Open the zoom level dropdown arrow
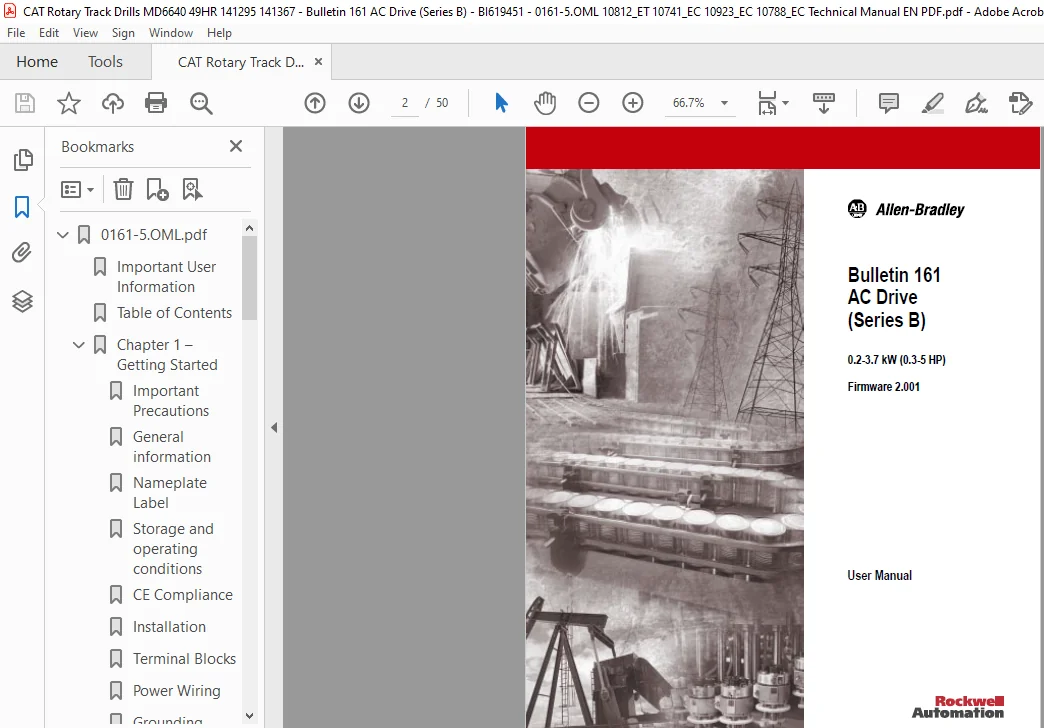 (x=724, y=103)
